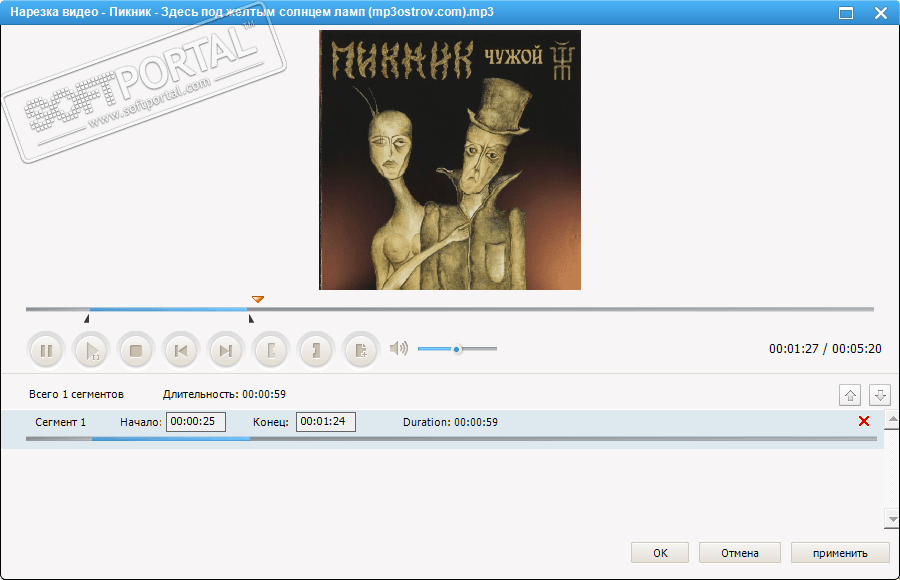Jump to the next frame
The width and height of the screenshot is (900, 580).
(226, 350)
